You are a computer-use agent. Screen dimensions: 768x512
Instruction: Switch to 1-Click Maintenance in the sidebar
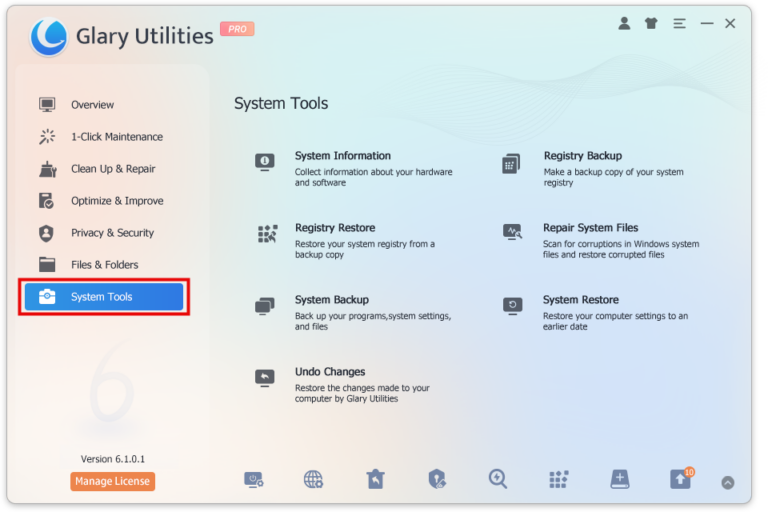[x=116, y=137]
